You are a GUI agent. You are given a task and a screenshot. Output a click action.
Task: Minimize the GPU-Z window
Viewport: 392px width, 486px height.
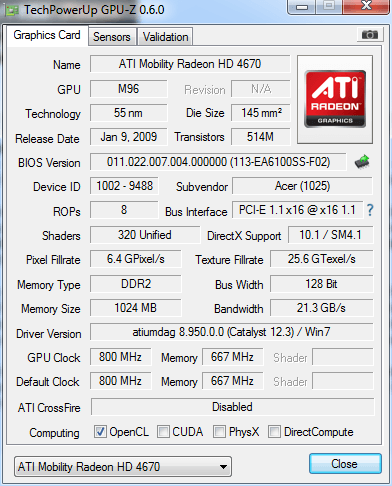coord(302,7)
